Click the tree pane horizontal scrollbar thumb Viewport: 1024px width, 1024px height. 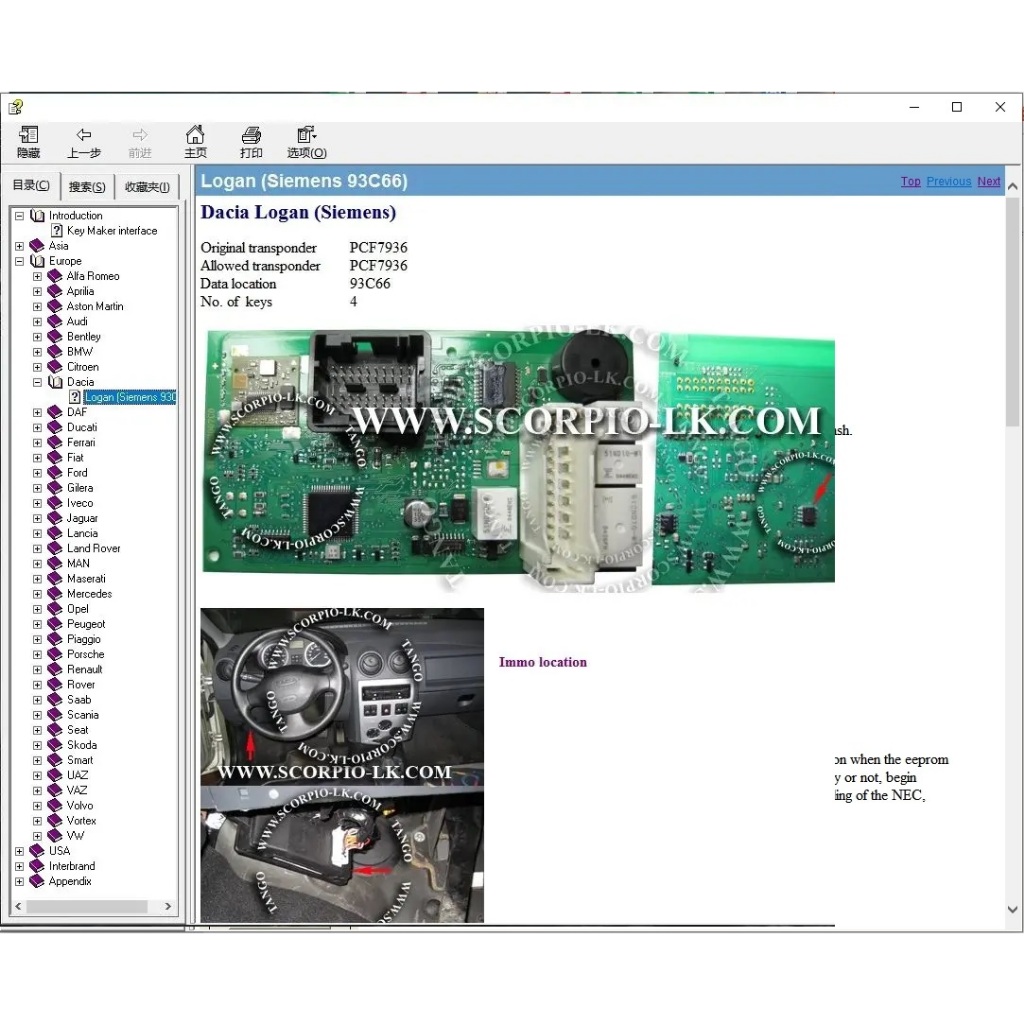pyautogui.click(x=86, y=906)
